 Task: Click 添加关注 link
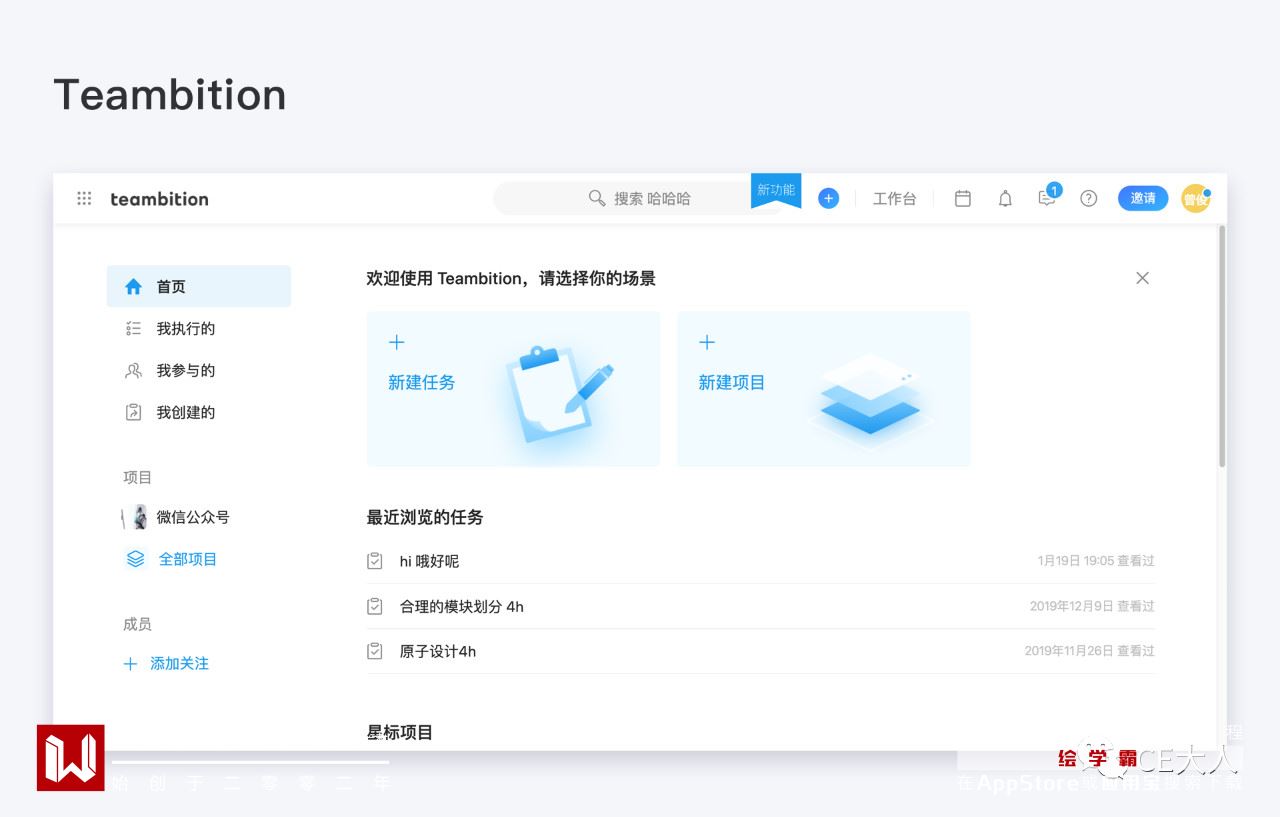tap(179, 663)
